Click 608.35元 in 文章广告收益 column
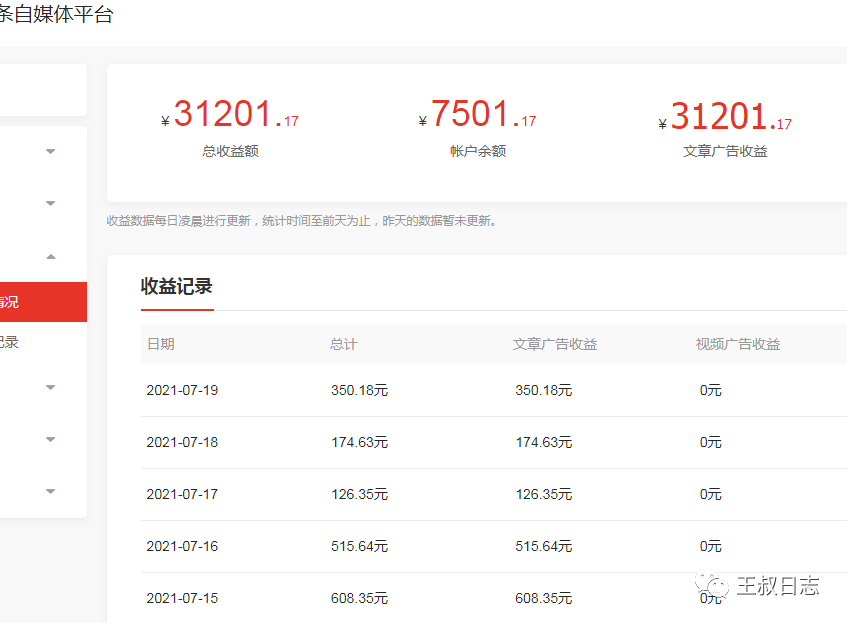 [543, 598]
